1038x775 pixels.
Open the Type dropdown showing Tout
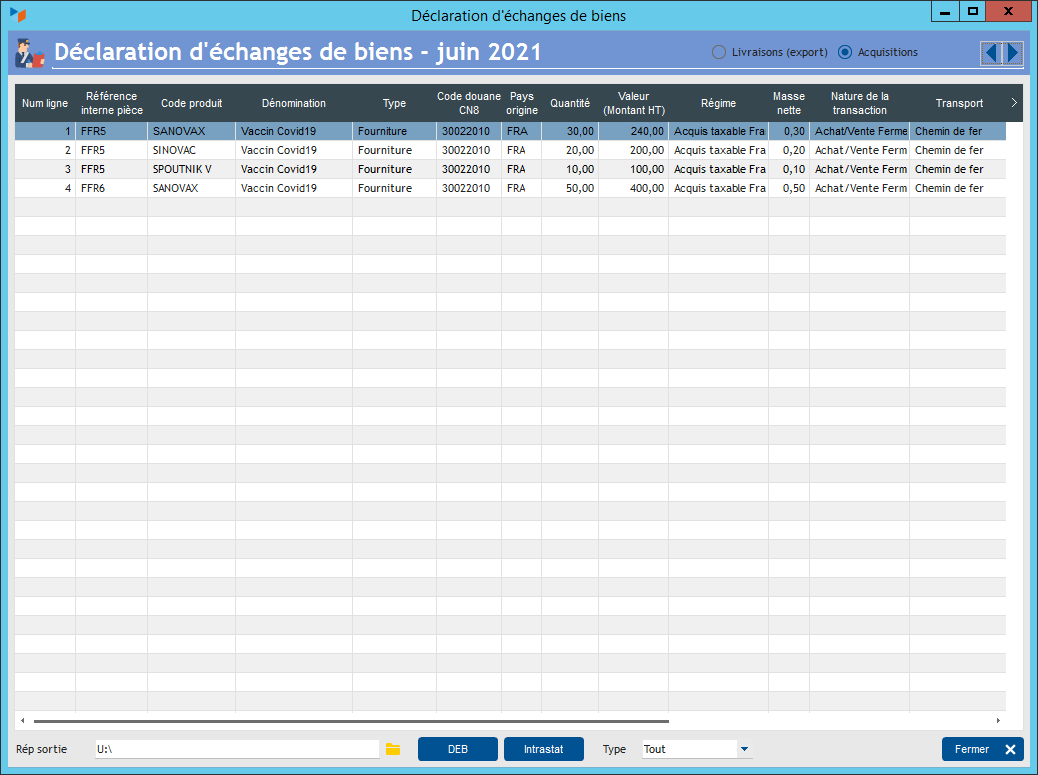click(x=744, y=749)
